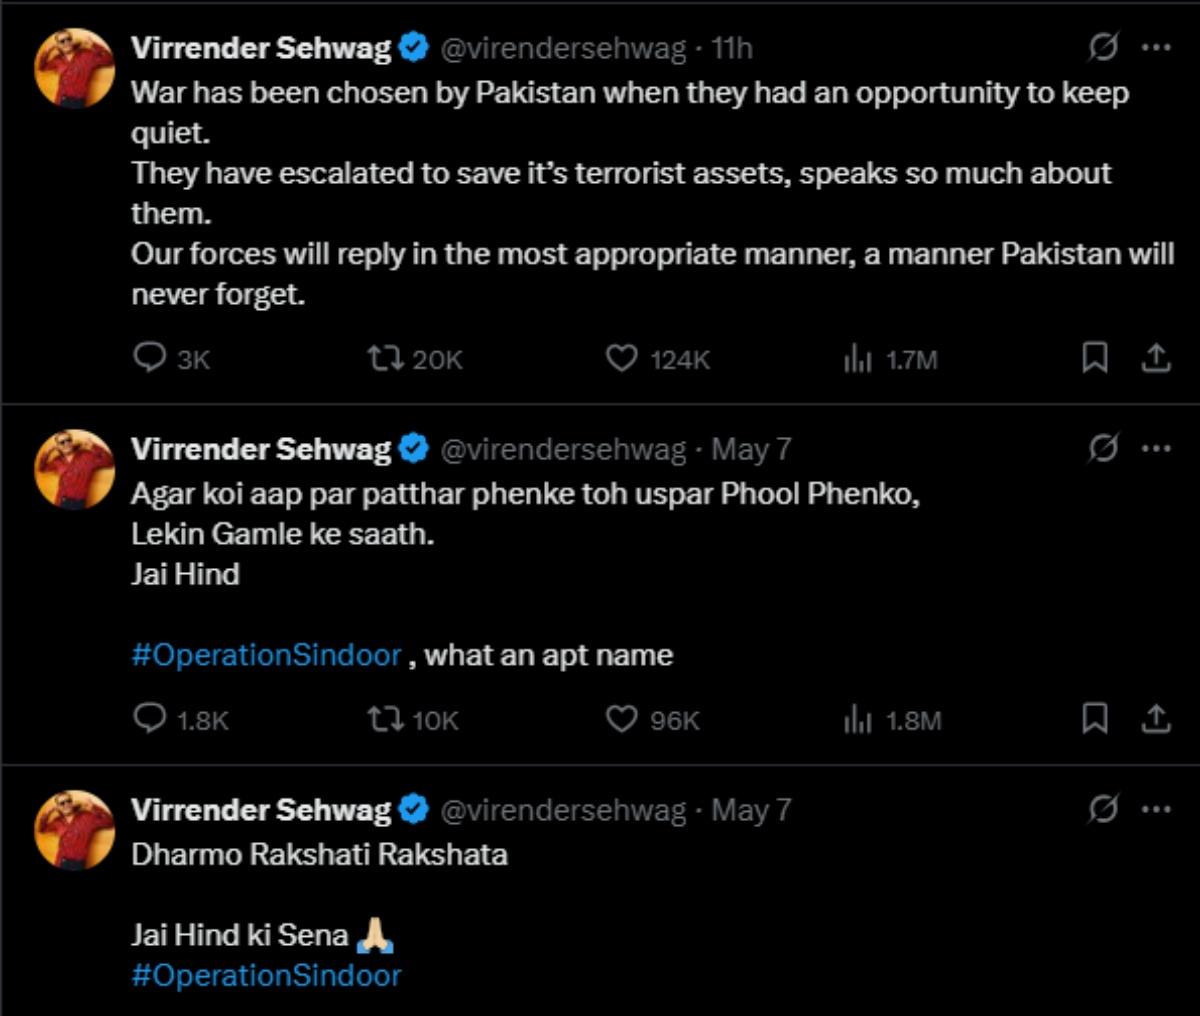
Task: Open view analytics on the 1.7M views tweet
Action: point(858,359)
